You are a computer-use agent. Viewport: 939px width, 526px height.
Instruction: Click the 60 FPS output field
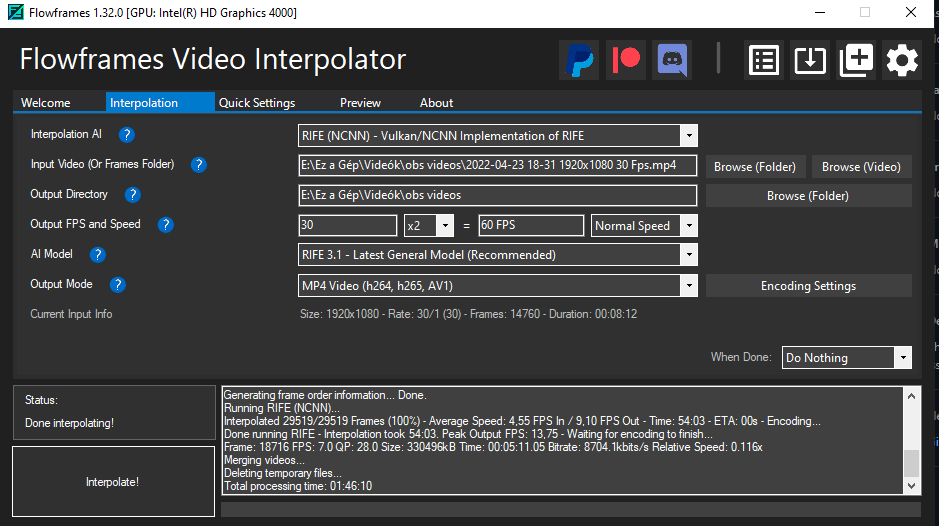point(531,225)
